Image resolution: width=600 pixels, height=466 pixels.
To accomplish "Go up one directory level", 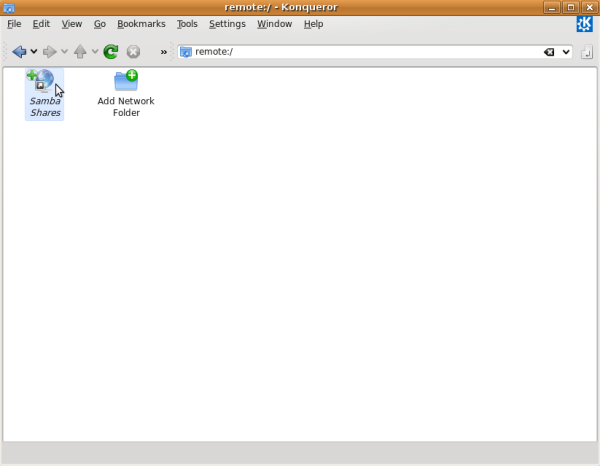I will [79, 52].
